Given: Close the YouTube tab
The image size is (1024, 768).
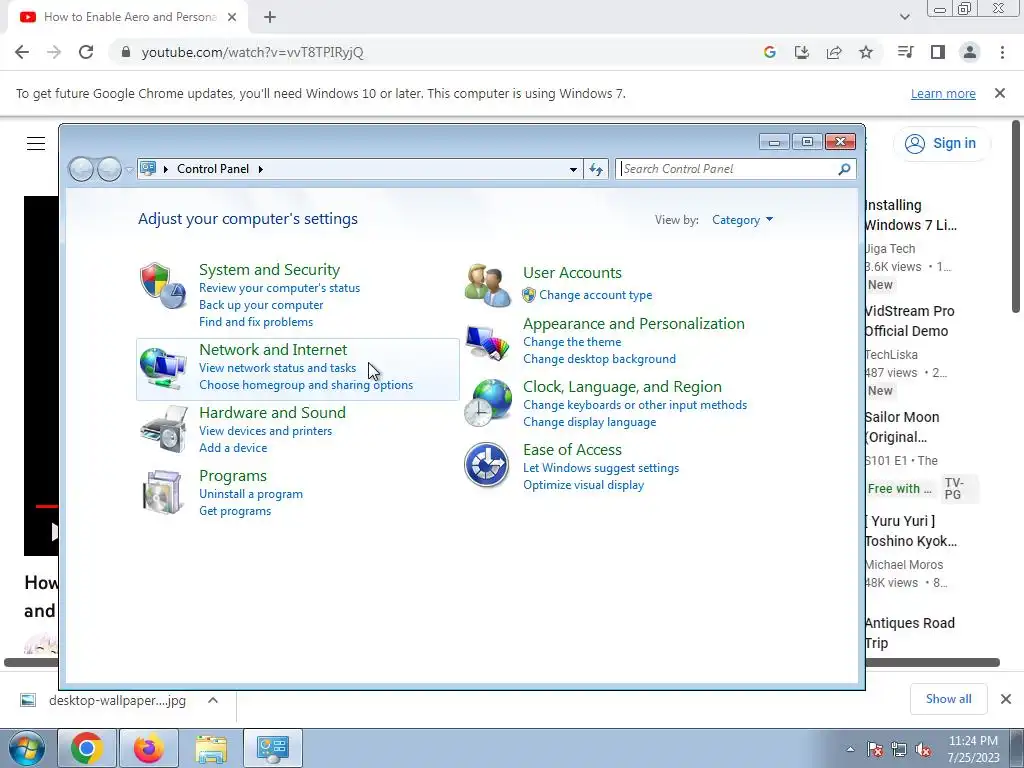Looking at the screenshot, I should point(232,17).
